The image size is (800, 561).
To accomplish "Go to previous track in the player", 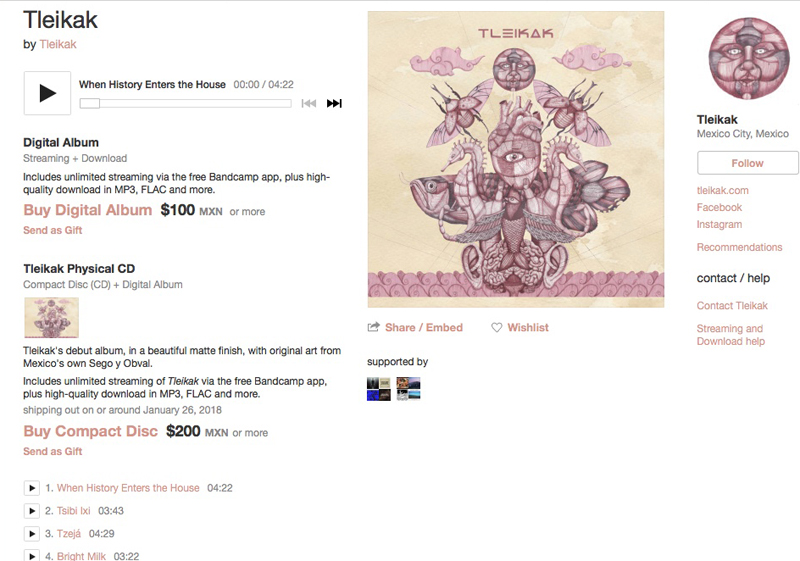I will pos(309,104).
